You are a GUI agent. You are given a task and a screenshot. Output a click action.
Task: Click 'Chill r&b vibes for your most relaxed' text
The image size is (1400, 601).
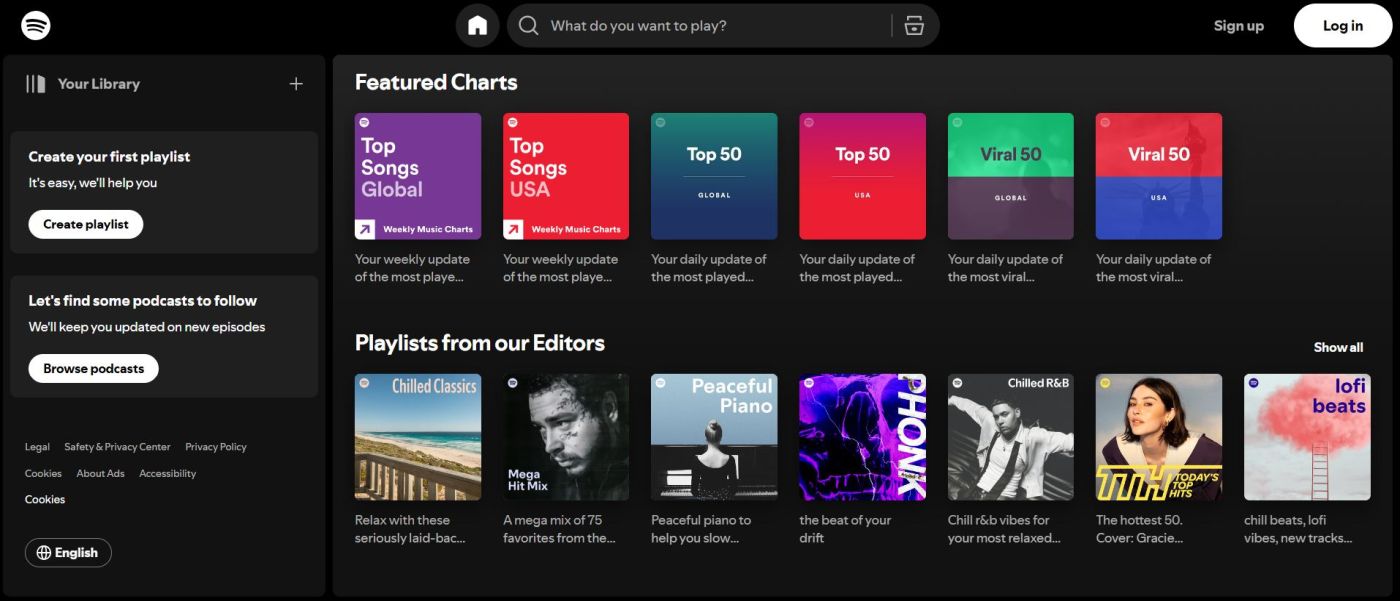pos(1004,529)
